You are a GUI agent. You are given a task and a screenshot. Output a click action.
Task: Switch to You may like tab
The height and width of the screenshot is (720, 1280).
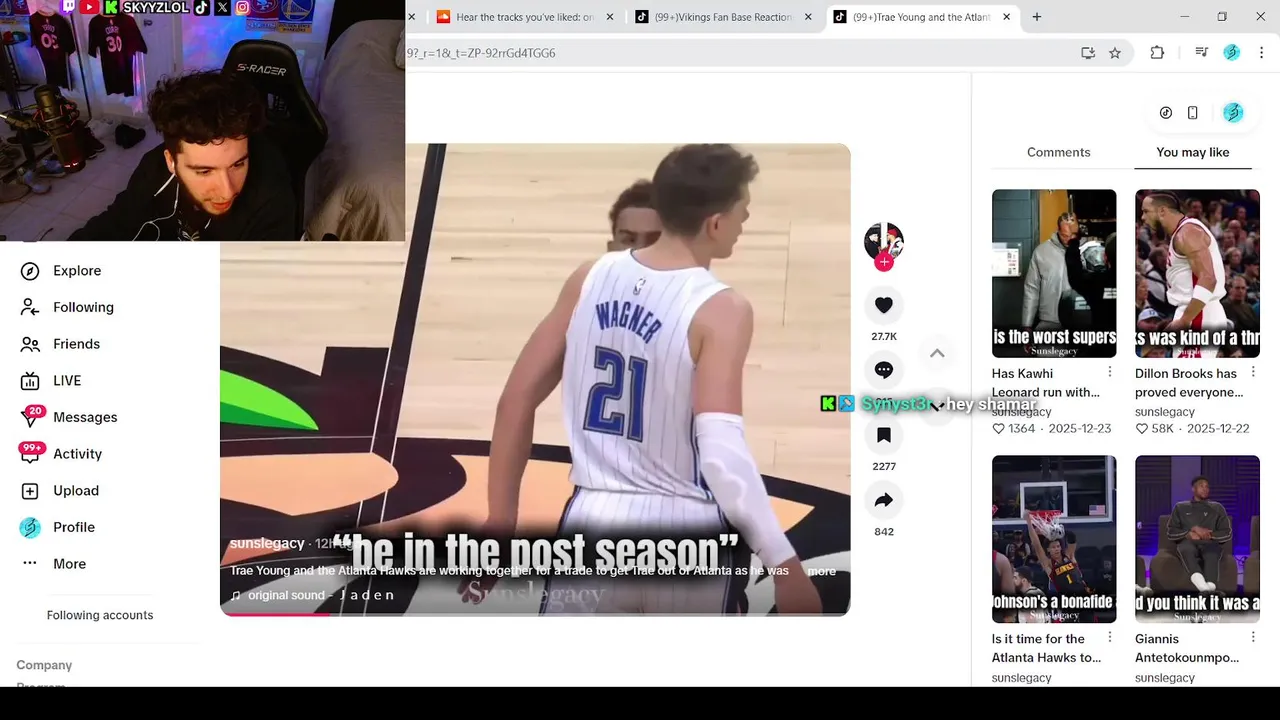pos(1193,152)
